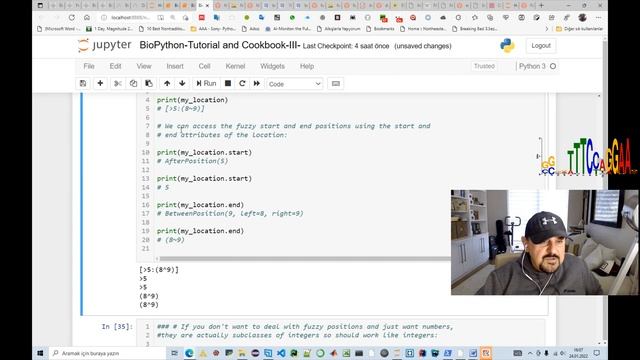The height and width of the screenshot is (360, 640).
Task: Open the Kernel menu
Action: (x=236, y=66)
